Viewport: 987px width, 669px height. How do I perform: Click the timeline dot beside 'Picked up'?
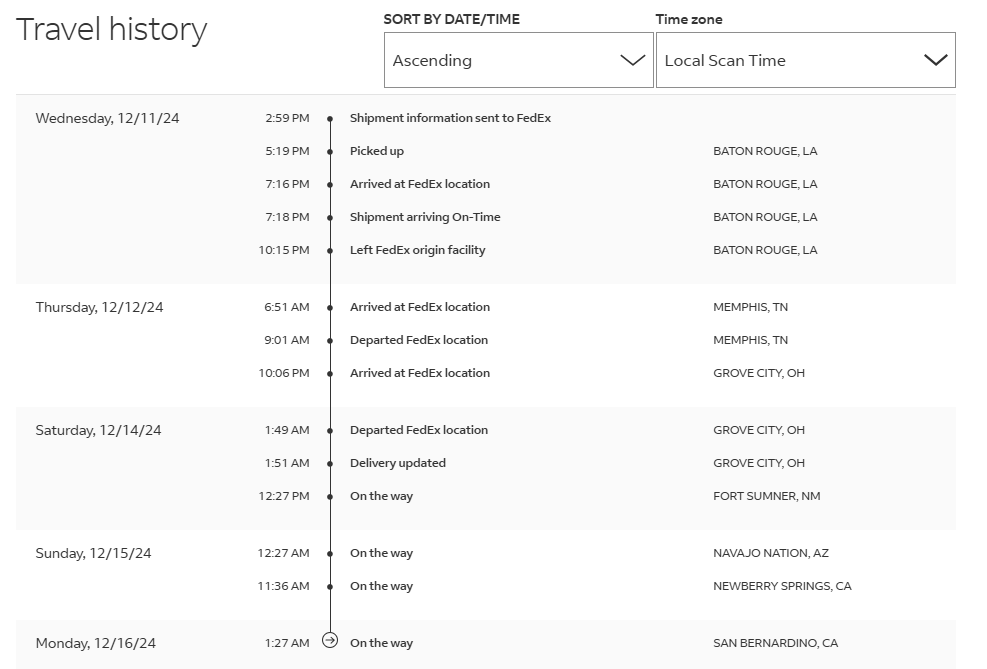pyautogui.click(x=330, y=152)
